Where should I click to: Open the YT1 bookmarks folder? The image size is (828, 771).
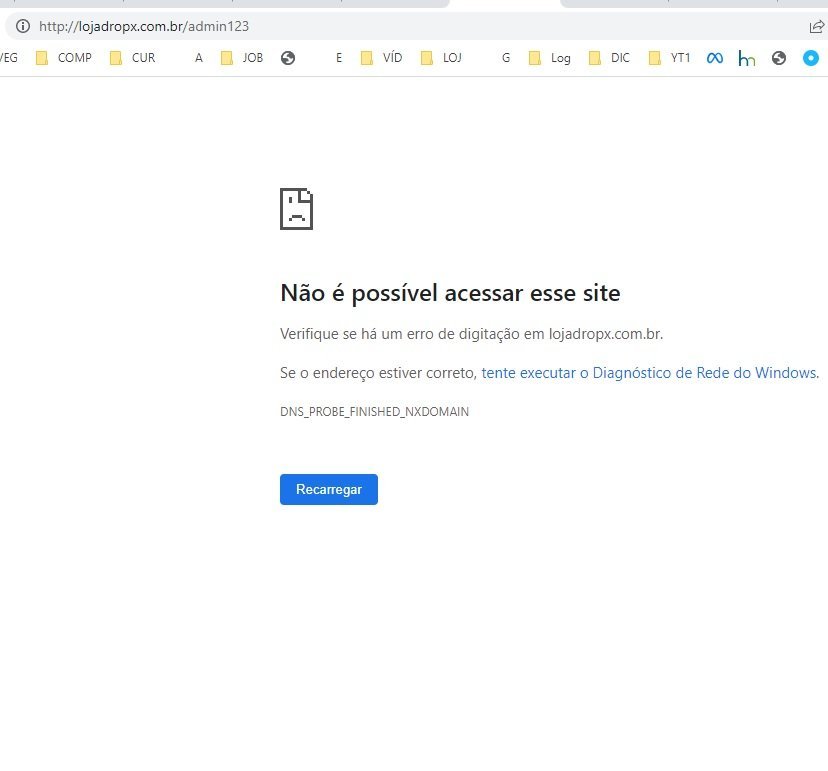point(669,58)
